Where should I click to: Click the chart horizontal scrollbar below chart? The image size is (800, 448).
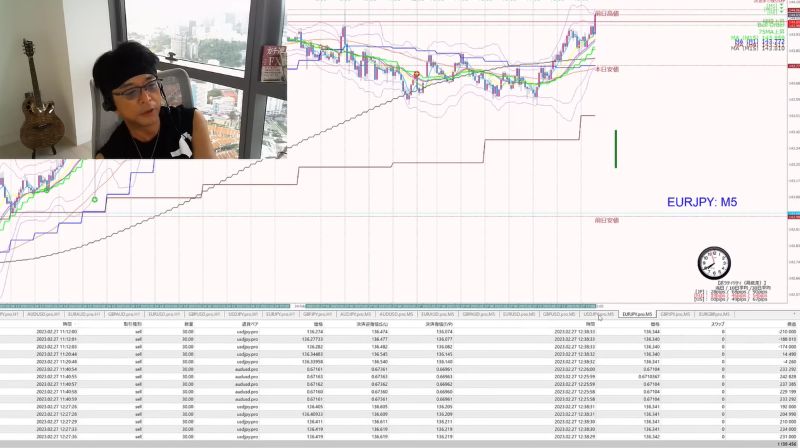click(301, 306)
